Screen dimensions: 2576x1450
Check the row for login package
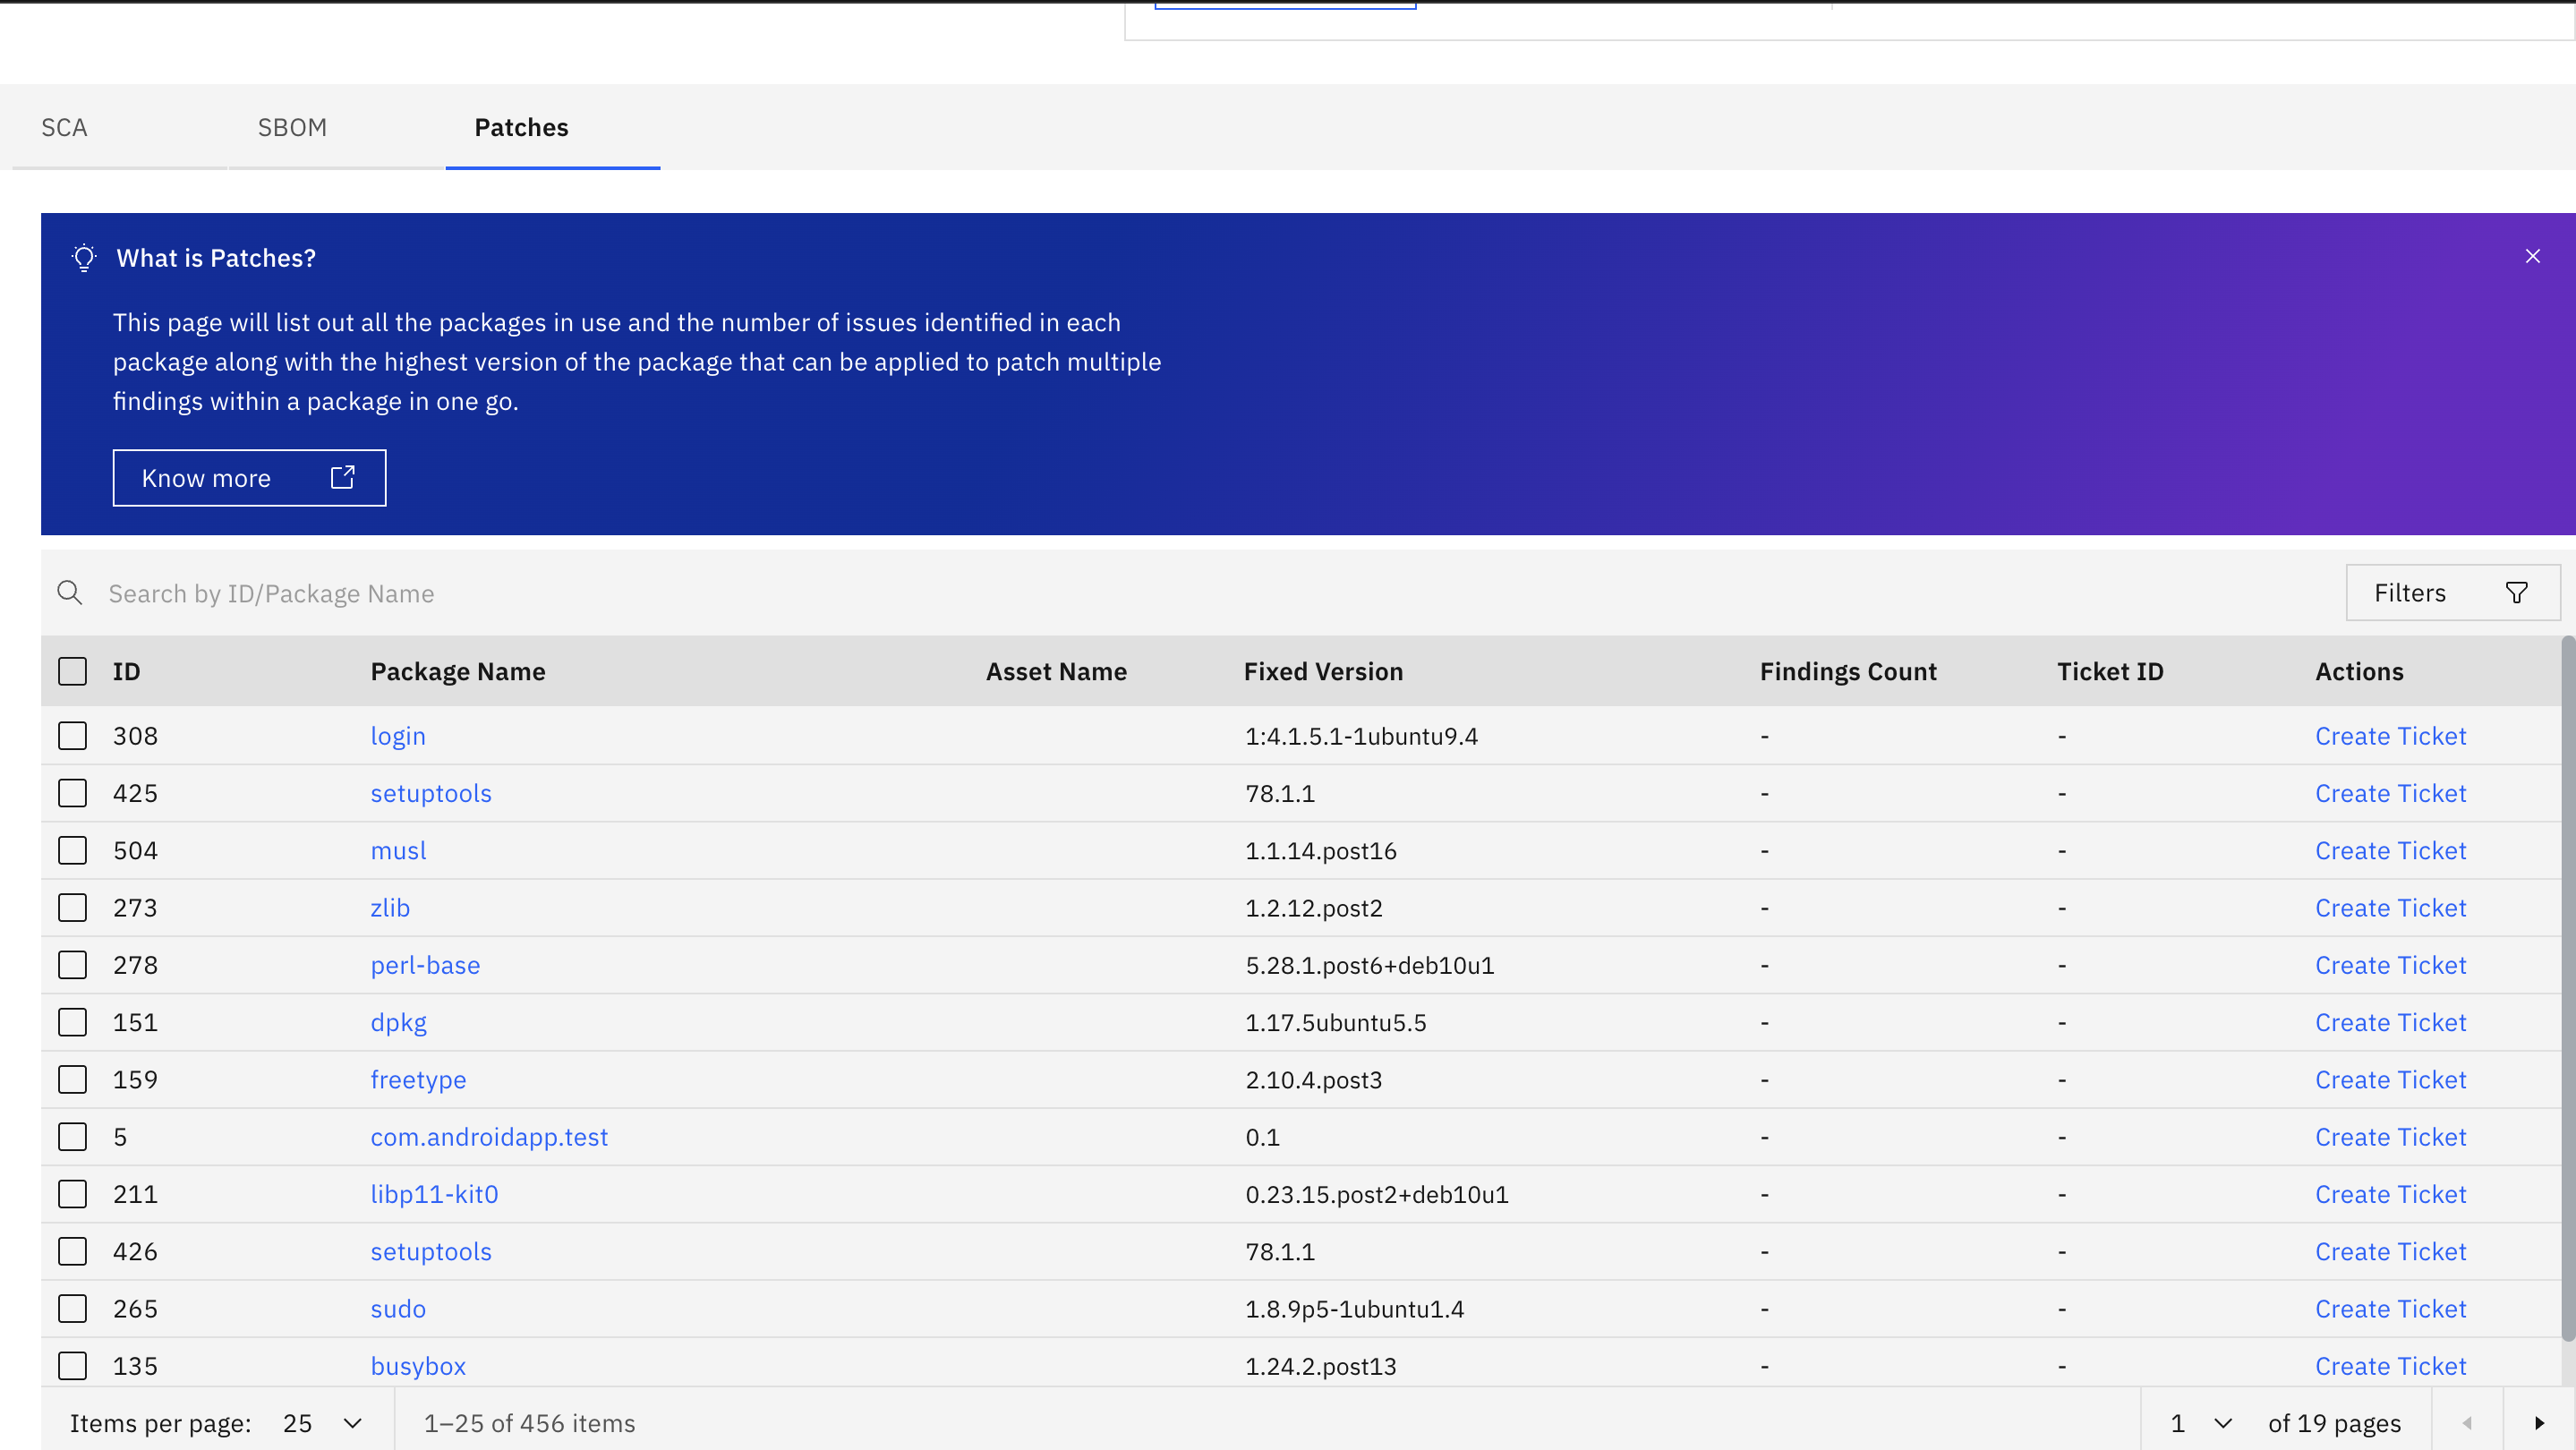72,736
